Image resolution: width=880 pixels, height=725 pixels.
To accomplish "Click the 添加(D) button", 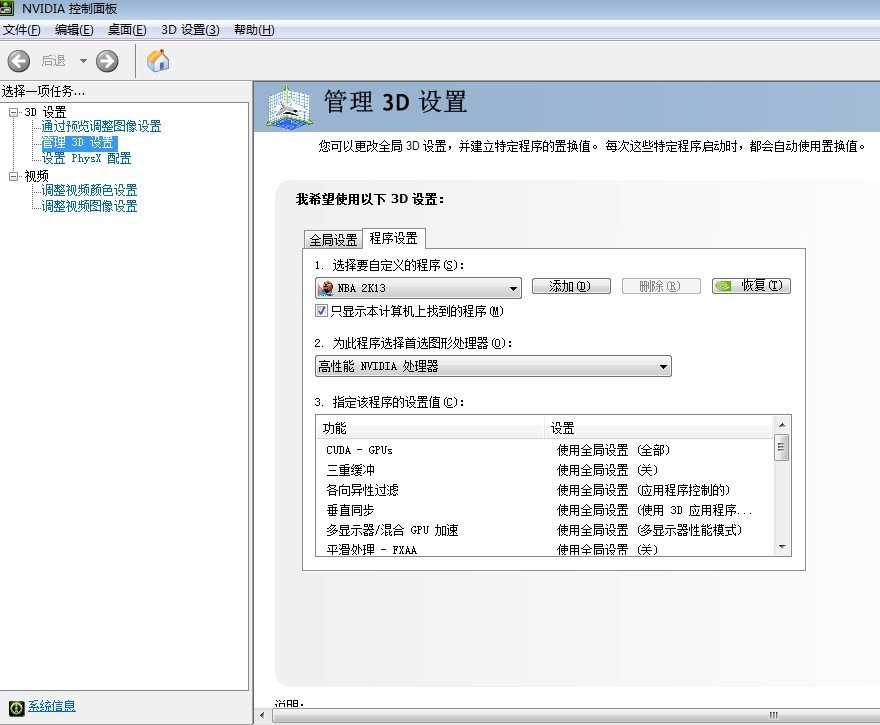I will click(x=571, y=286).
